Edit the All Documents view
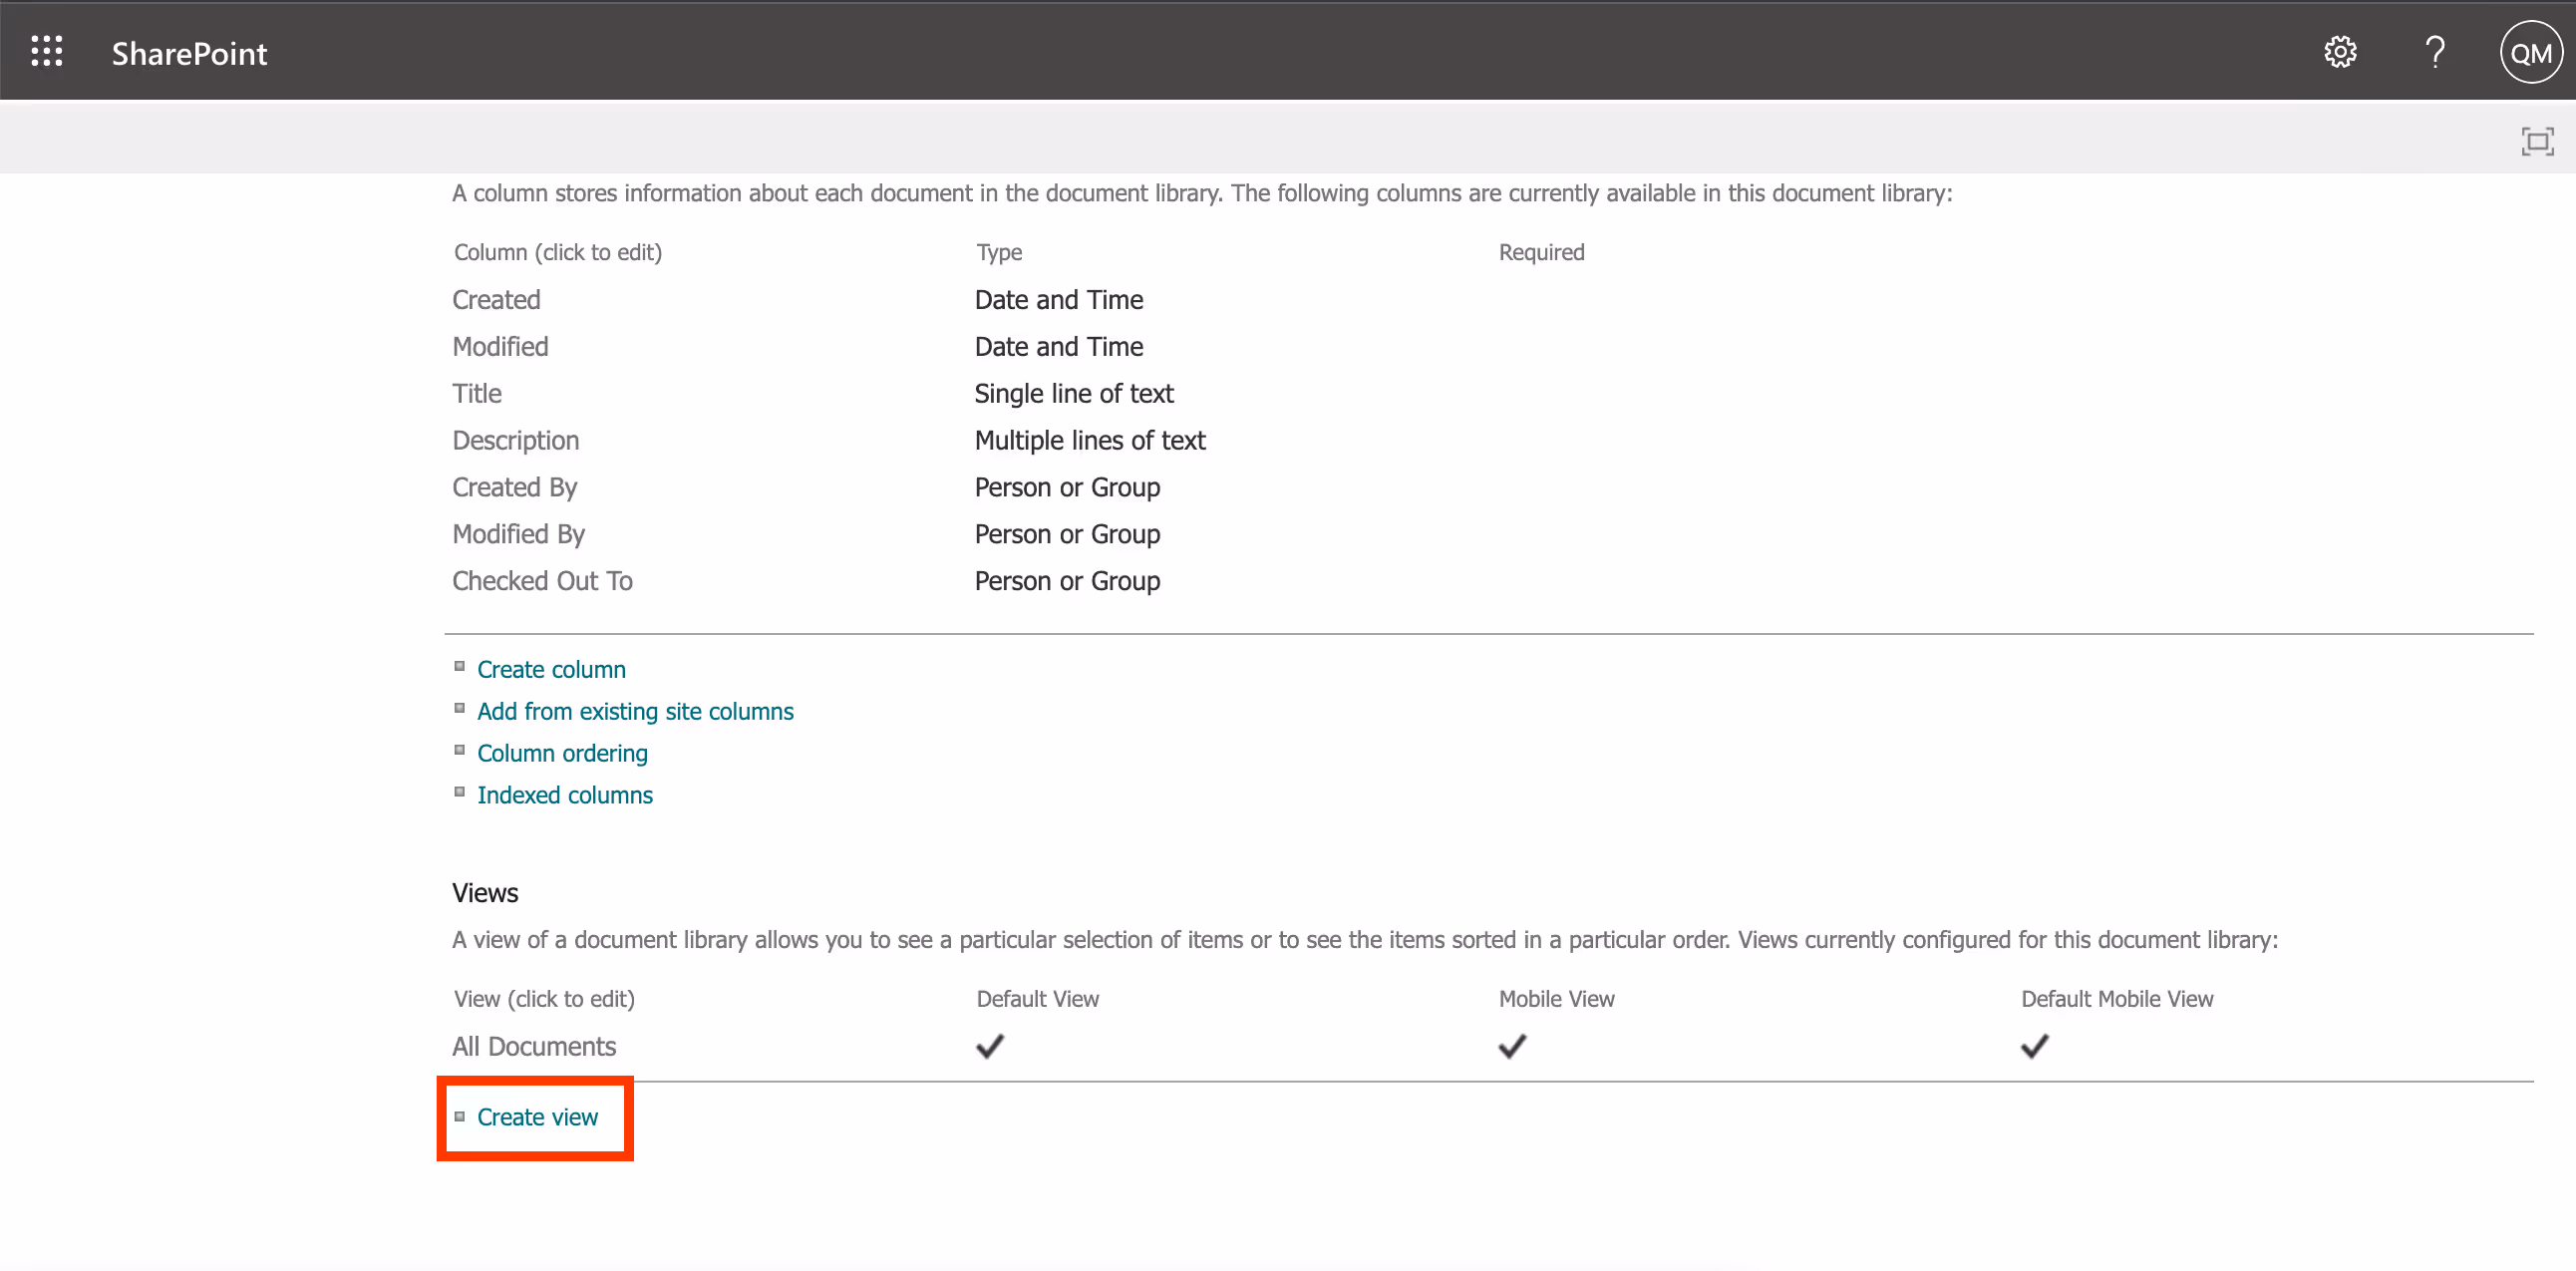This screenshot has width=2576, height=1271. click(534, 1046)
